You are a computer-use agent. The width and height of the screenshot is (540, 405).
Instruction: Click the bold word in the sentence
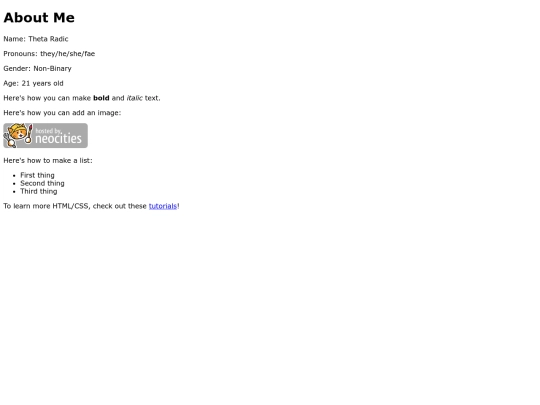tap(101, 98)
